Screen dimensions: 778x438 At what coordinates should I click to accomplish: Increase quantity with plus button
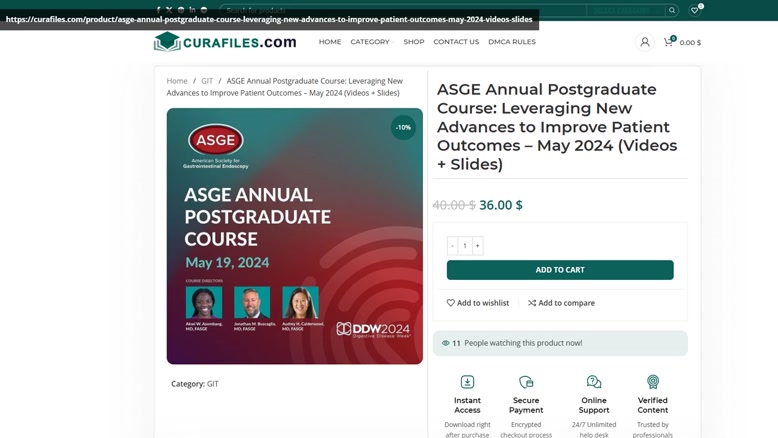478,246
